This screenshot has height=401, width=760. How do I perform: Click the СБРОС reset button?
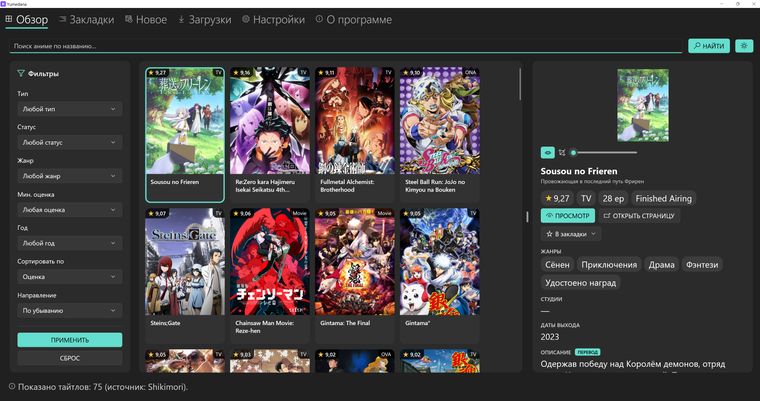pyautogui.click(x=70, y=358)
